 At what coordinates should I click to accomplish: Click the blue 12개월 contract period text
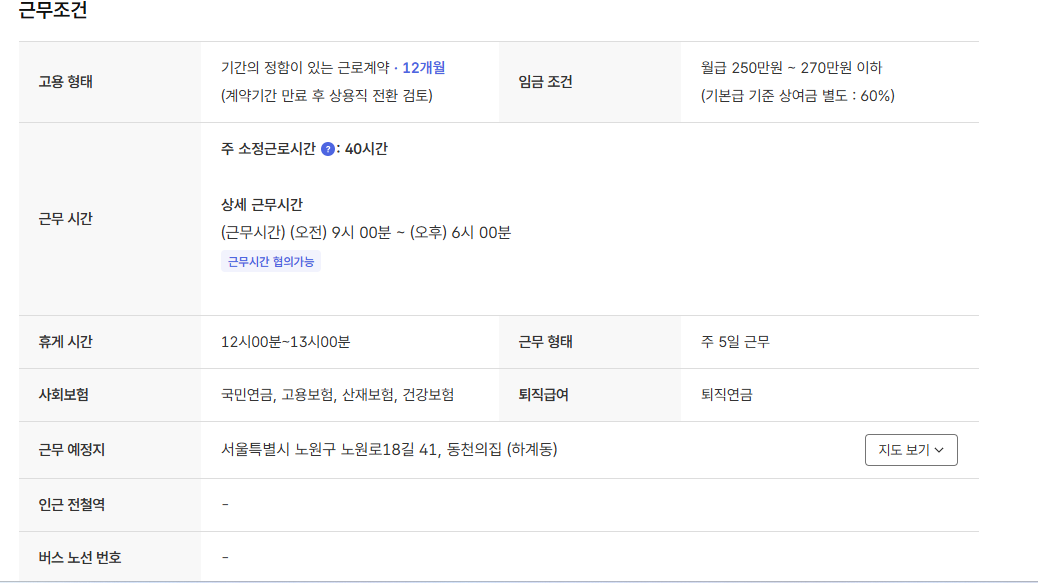coord(424,68)
